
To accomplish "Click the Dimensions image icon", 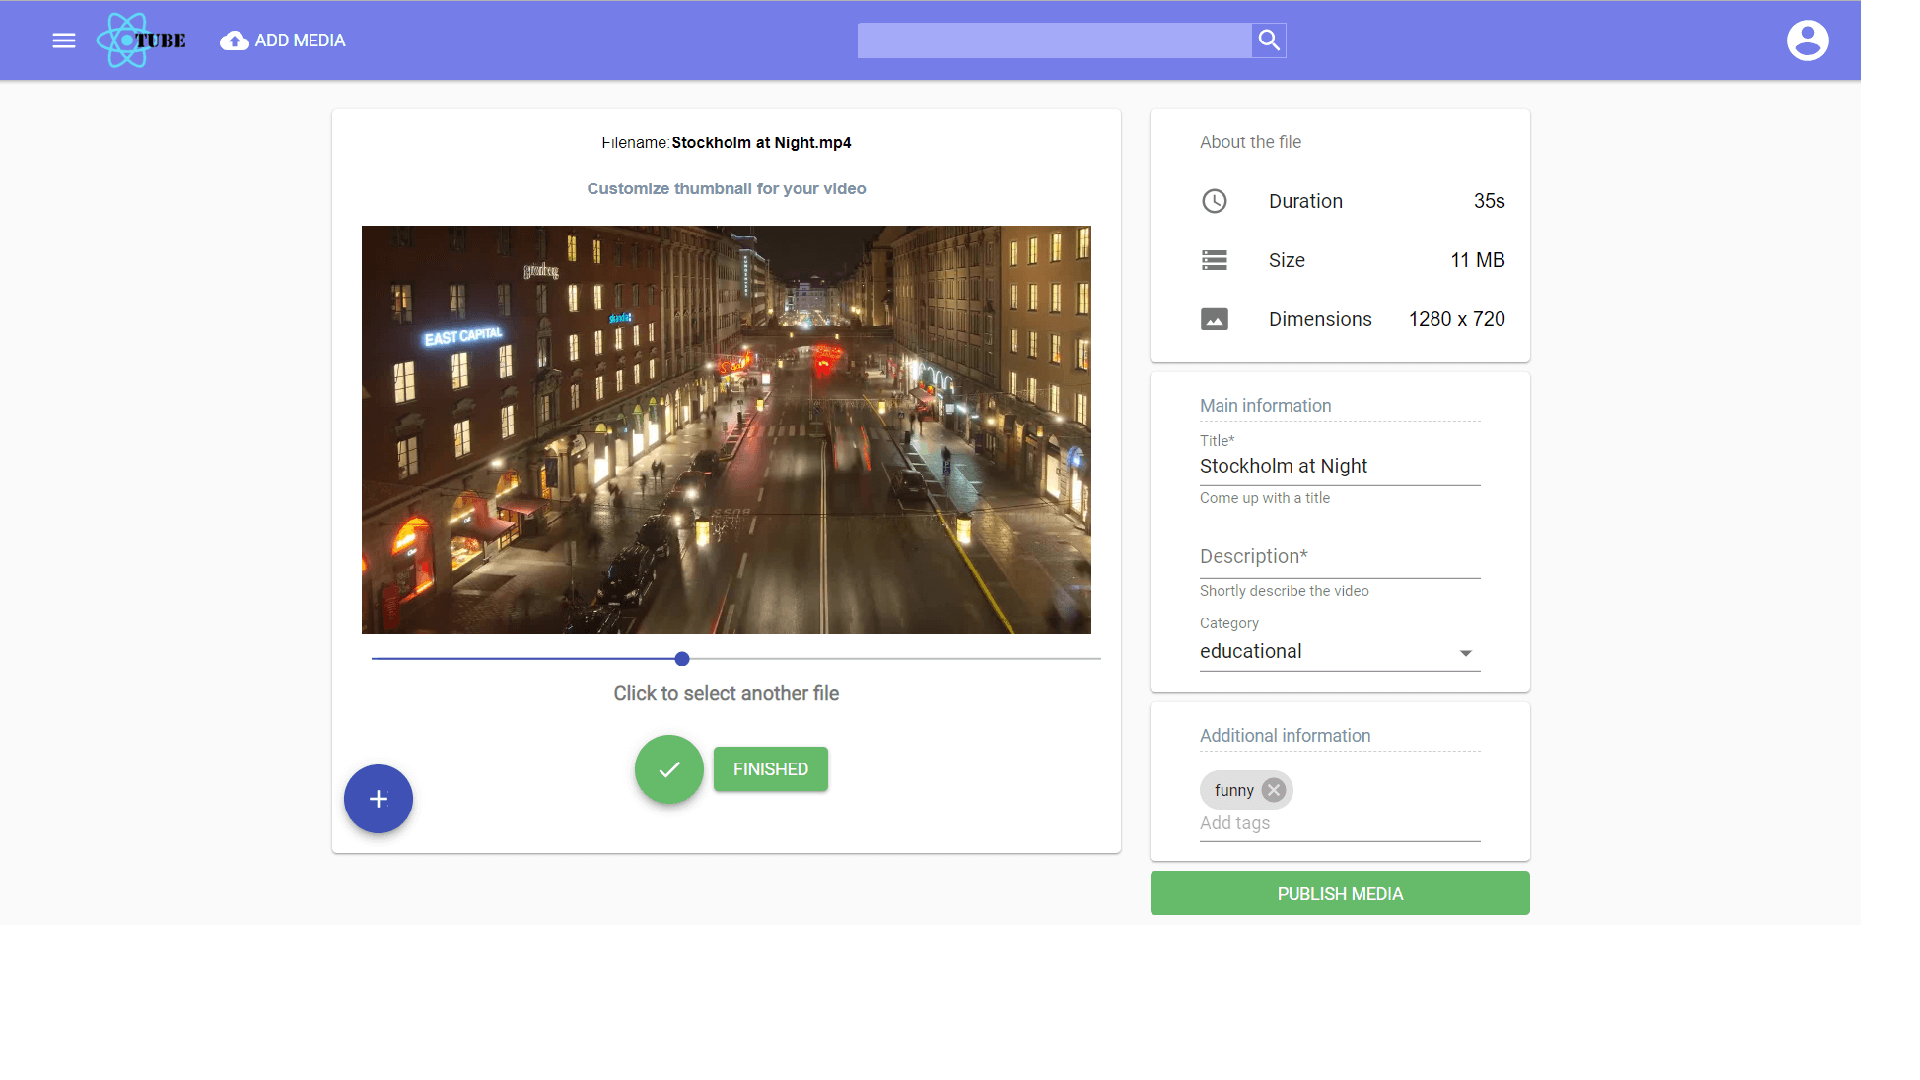I will click(1214, 319).
